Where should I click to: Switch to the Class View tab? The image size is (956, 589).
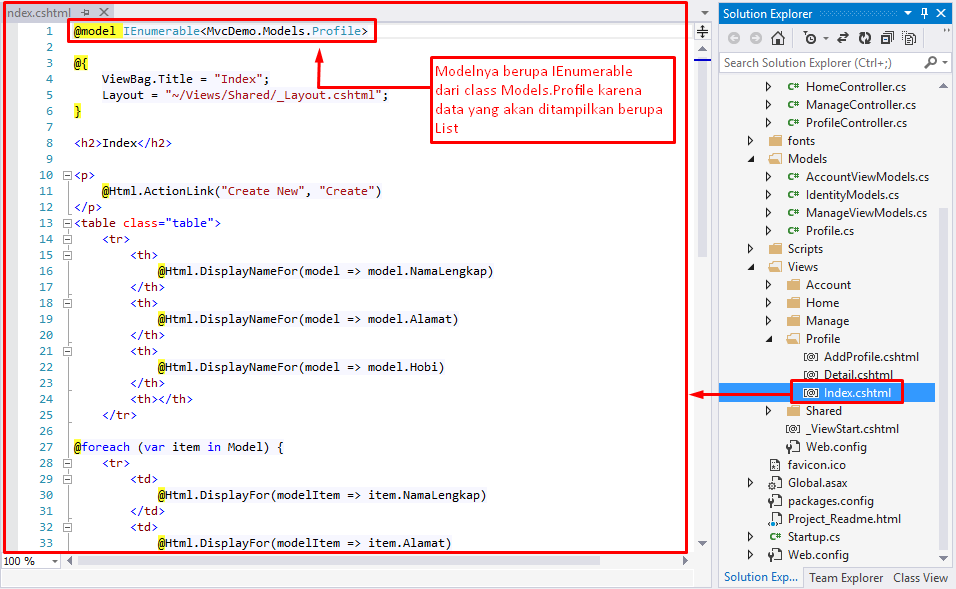[x=919, y=577]
